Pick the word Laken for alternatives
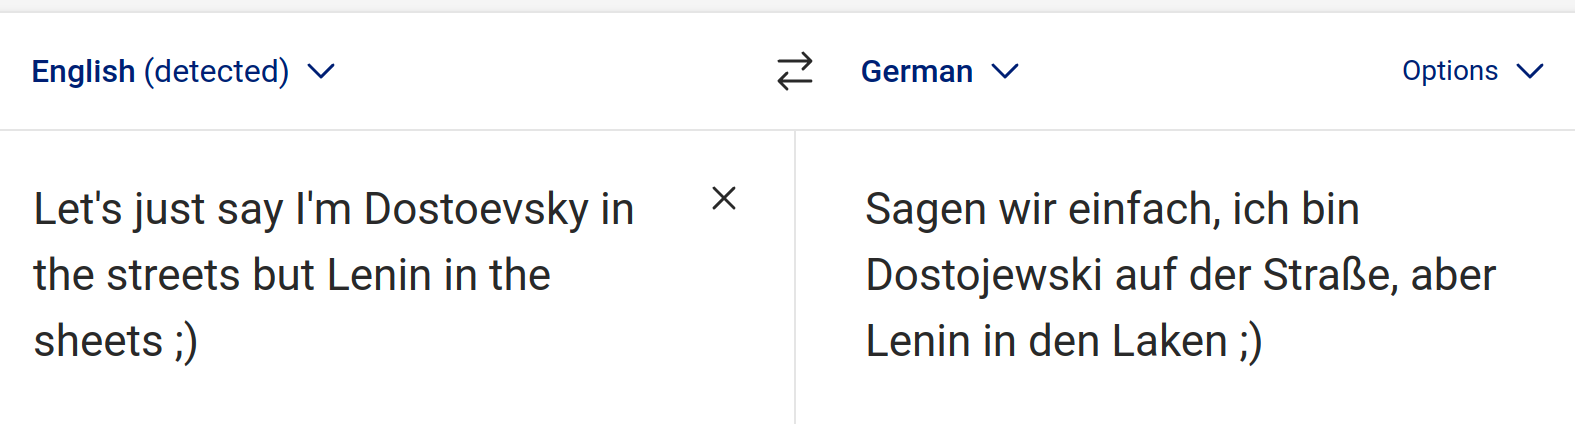 click(x=1169, y=342)
